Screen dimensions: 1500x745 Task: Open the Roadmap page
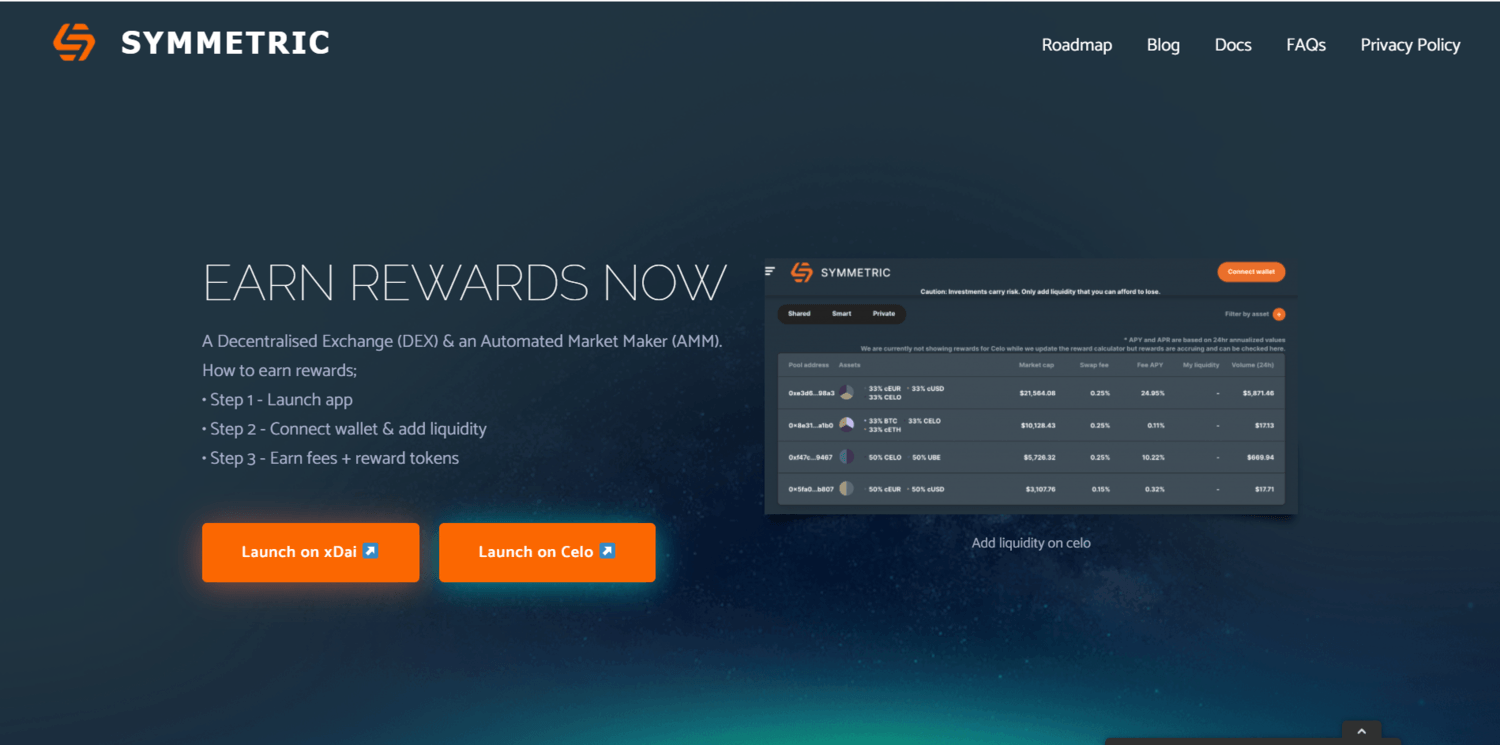[x=1076, y=45]
